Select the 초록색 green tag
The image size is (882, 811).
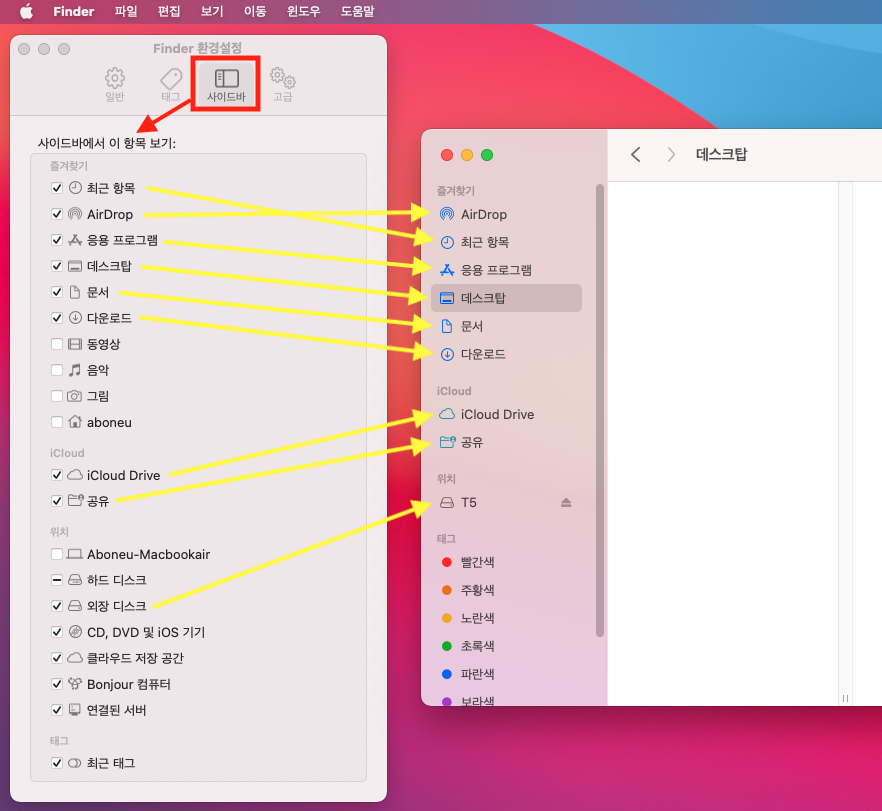[x=506, y=646]
